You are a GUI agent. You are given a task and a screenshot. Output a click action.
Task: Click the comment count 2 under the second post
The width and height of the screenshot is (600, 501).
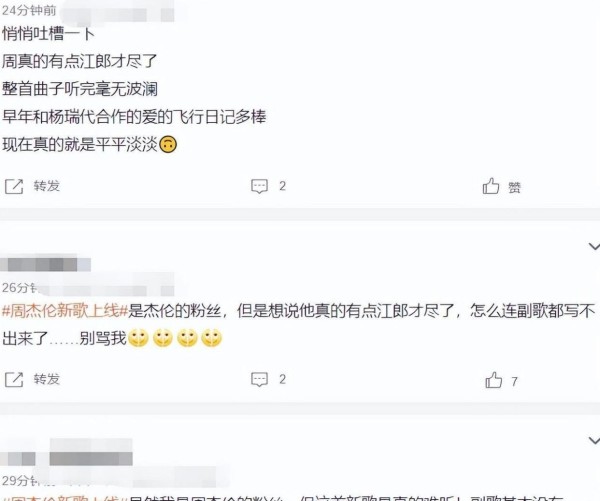[x=282, y=379]
